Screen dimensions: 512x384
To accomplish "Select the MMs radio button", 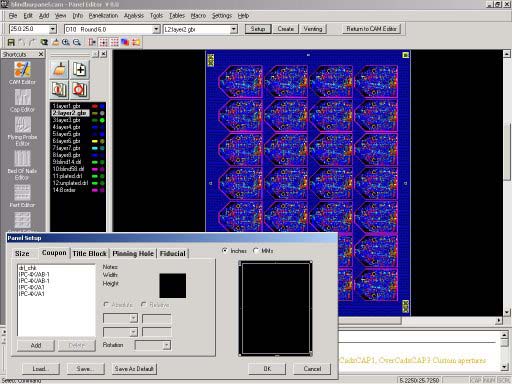I will click(x=256, y=251).
